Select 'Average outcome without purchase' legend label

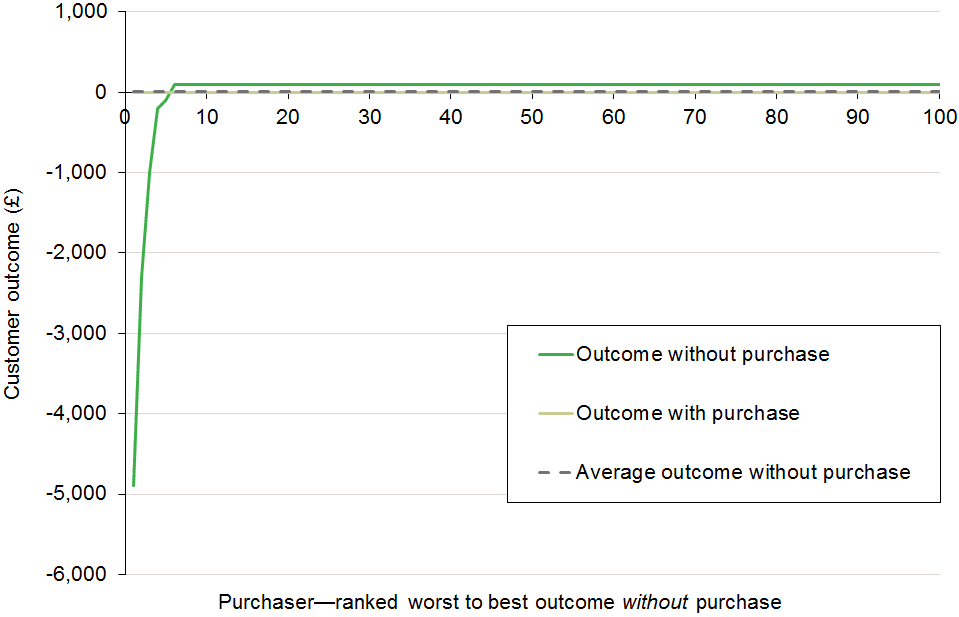coord(743,472)
